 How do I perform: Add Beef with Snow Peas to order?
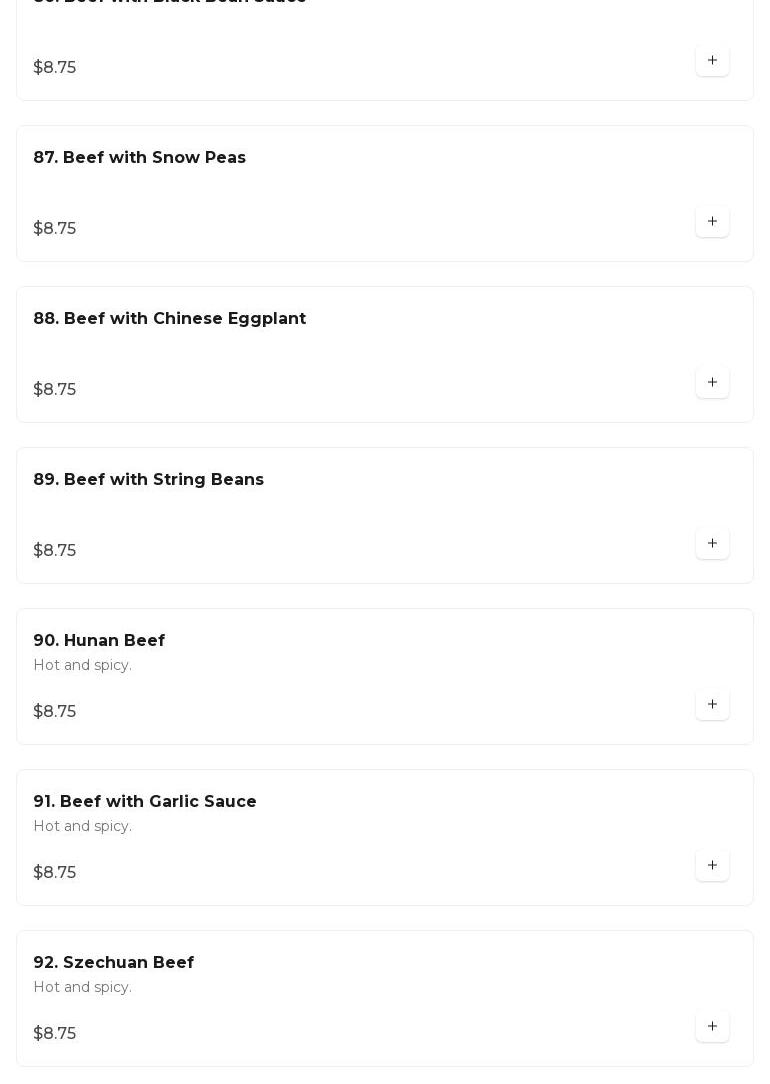pos(712,221)
